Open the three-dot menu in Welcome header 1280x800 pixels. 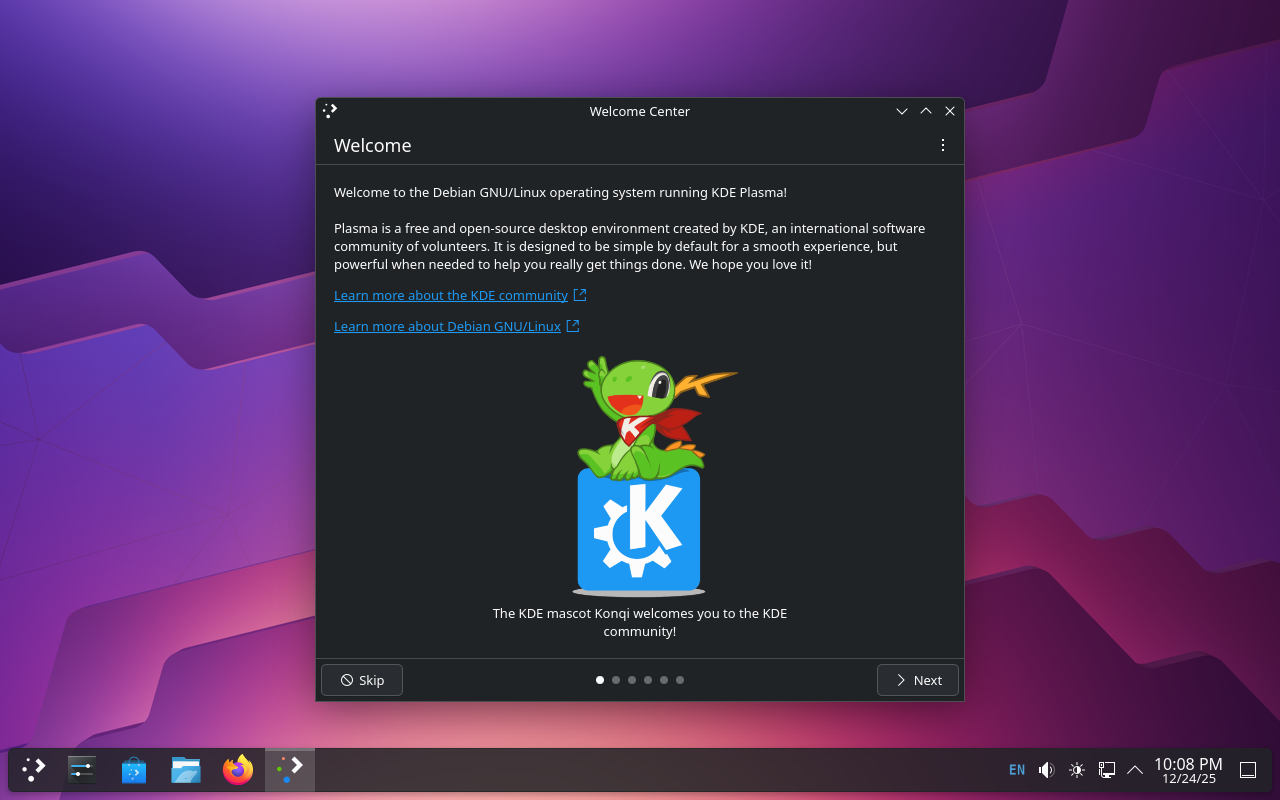(x=942, y=145)
